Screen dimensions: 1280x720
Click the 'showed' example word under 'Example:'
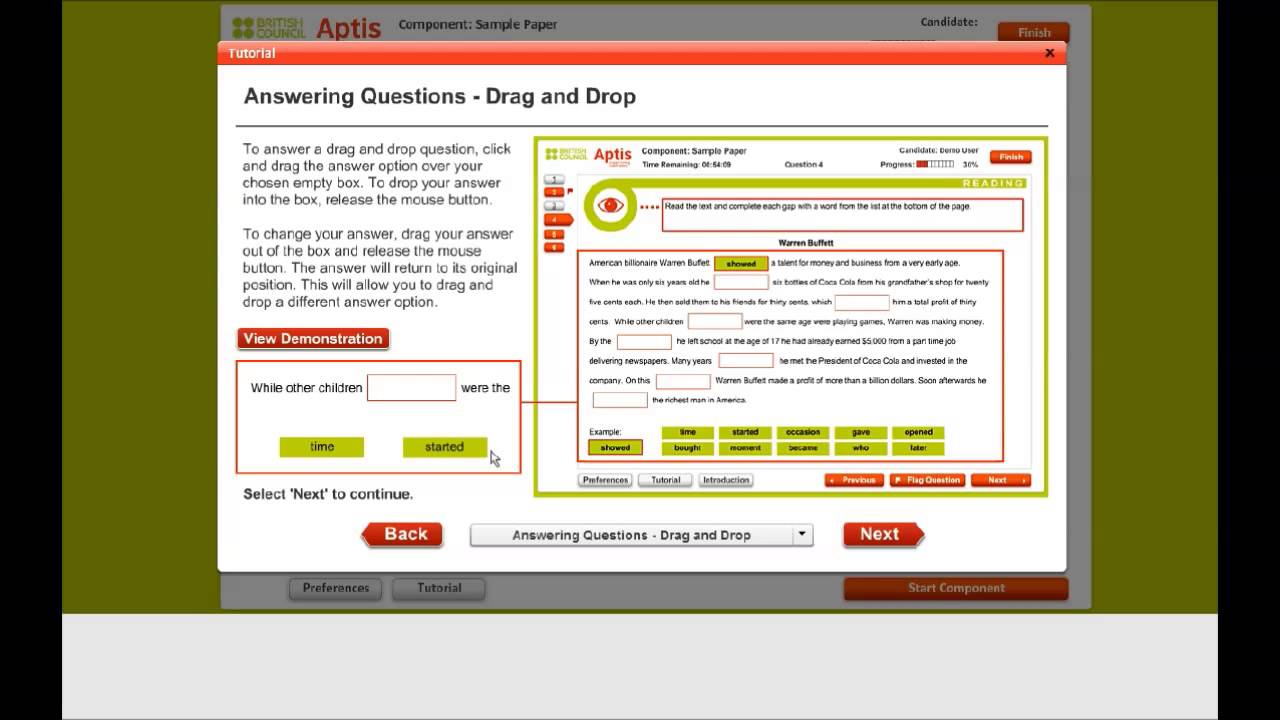(616, 448)
